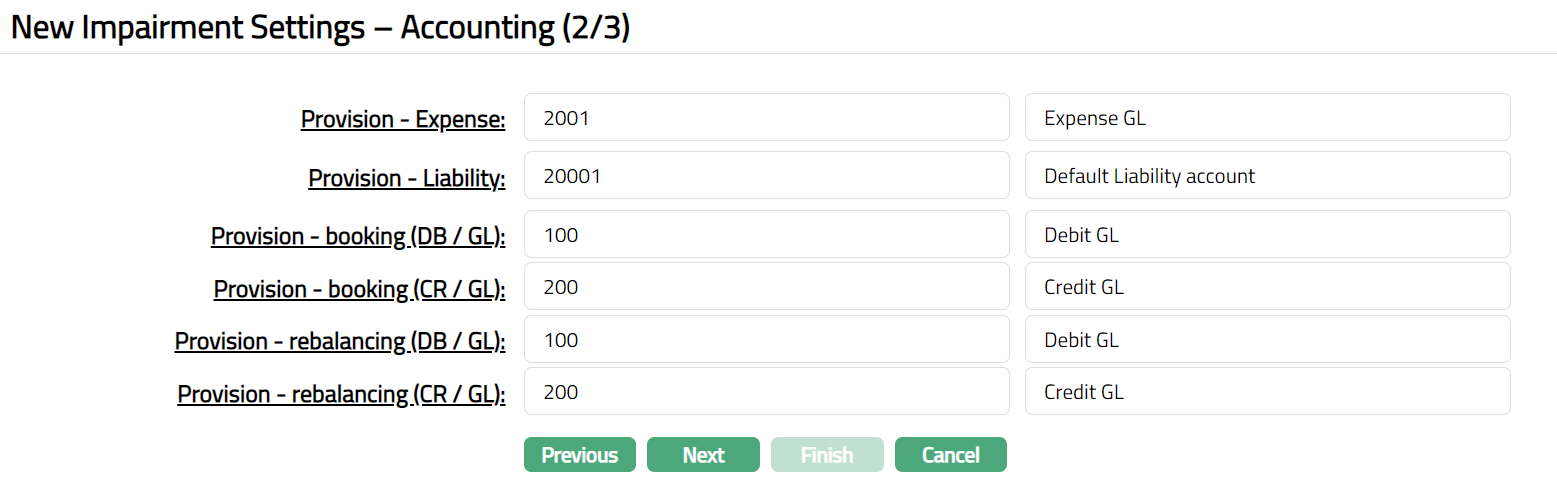Click Credit GL description in the booking row
Screen dimensions: 1557x499
tap(1267, 287)
